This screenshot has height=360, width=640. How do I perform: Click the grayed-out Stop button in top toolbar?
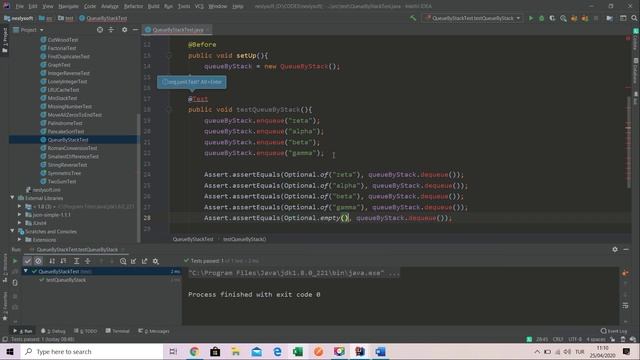coord(596,18)
